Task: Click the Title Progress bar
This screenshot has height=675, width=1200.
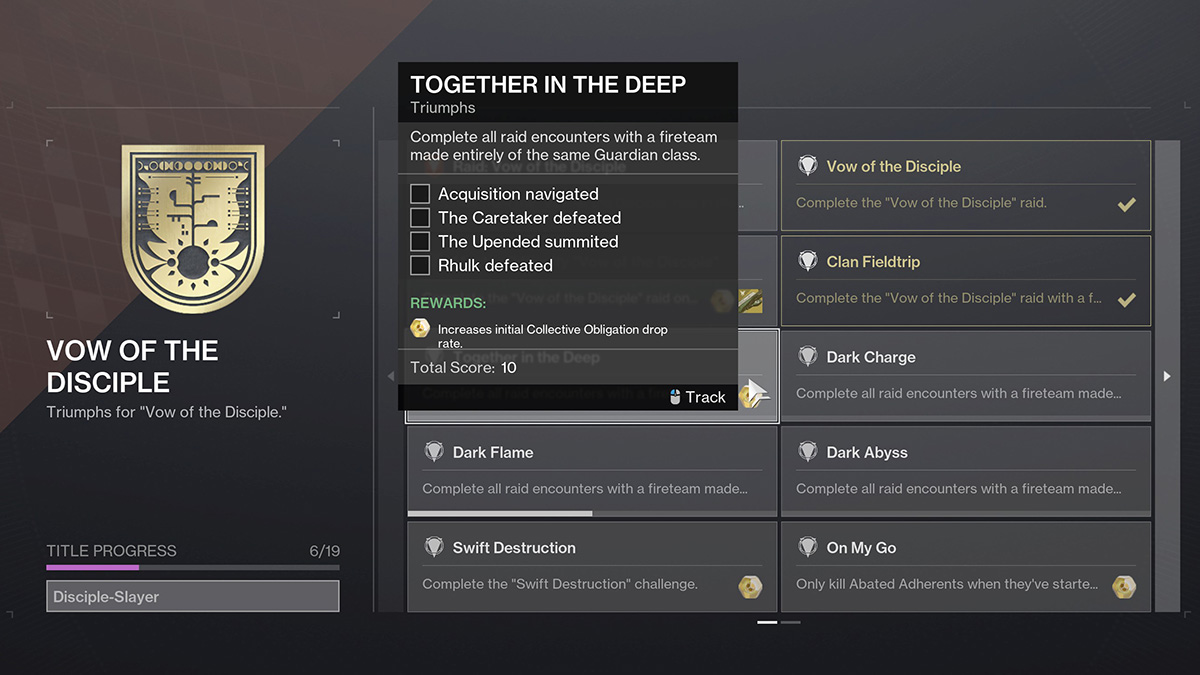Action: pos(192,567)
